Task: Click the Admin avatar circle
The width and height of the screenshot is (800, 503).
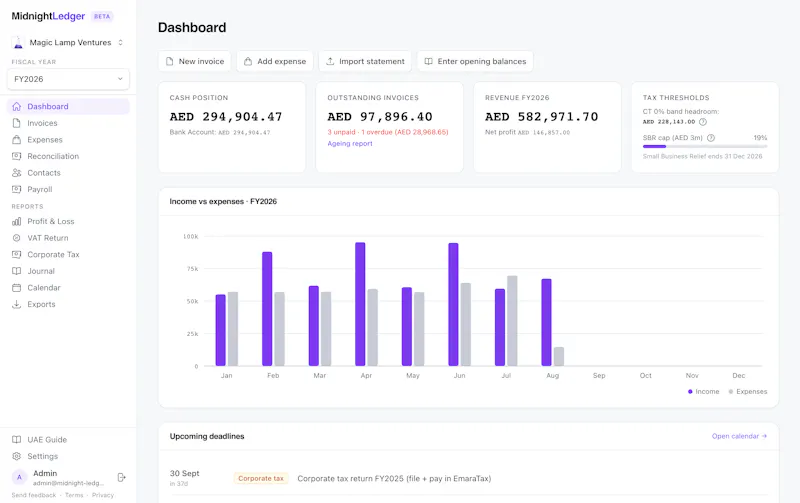Action: point(19,477)
